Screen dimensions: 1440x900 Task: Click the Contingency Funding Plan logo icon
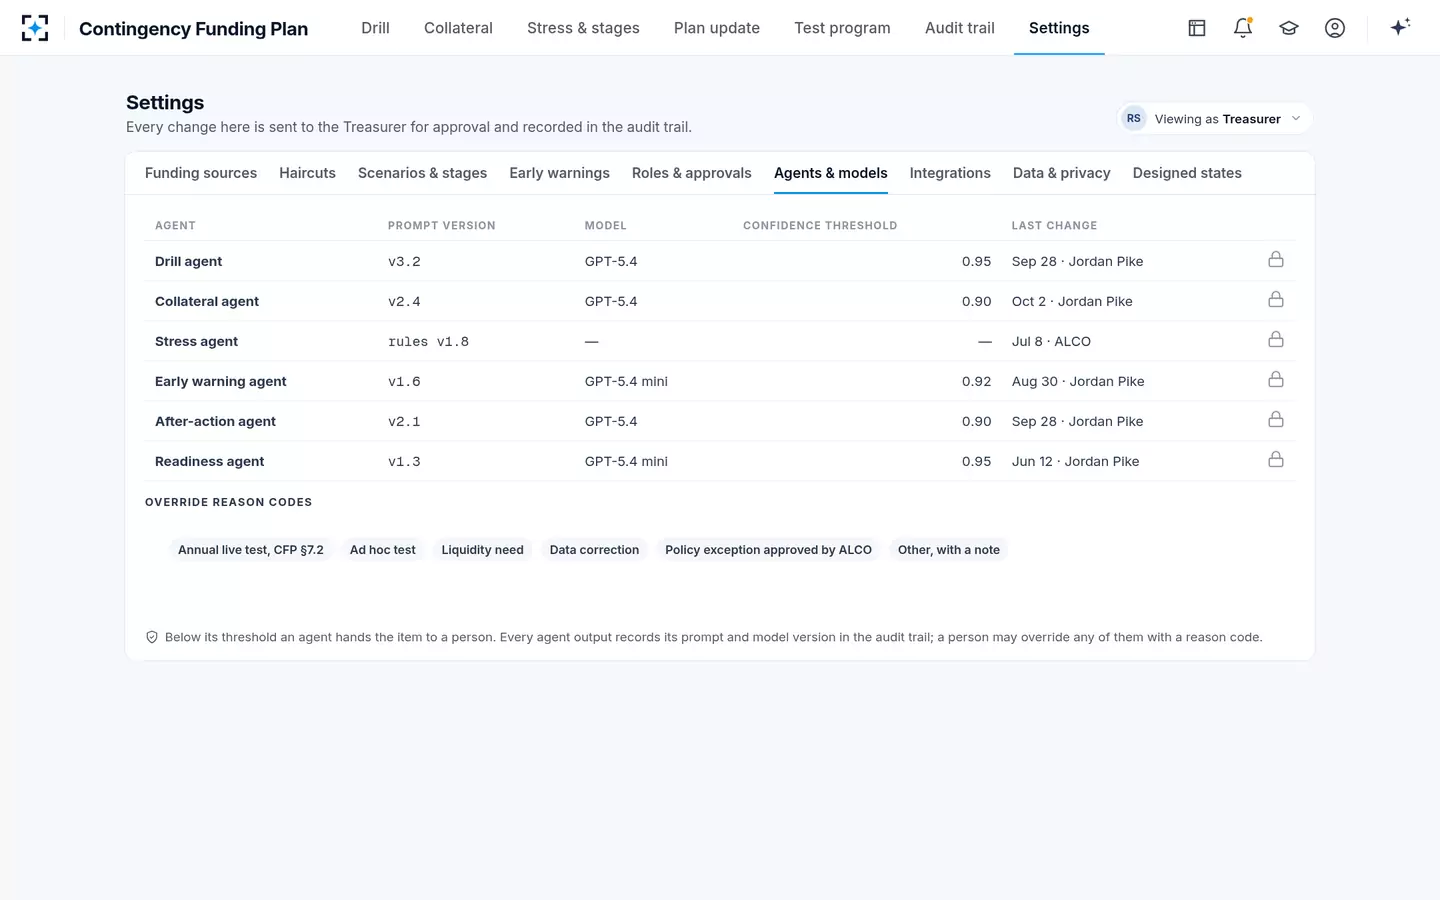tap(35, 28)
